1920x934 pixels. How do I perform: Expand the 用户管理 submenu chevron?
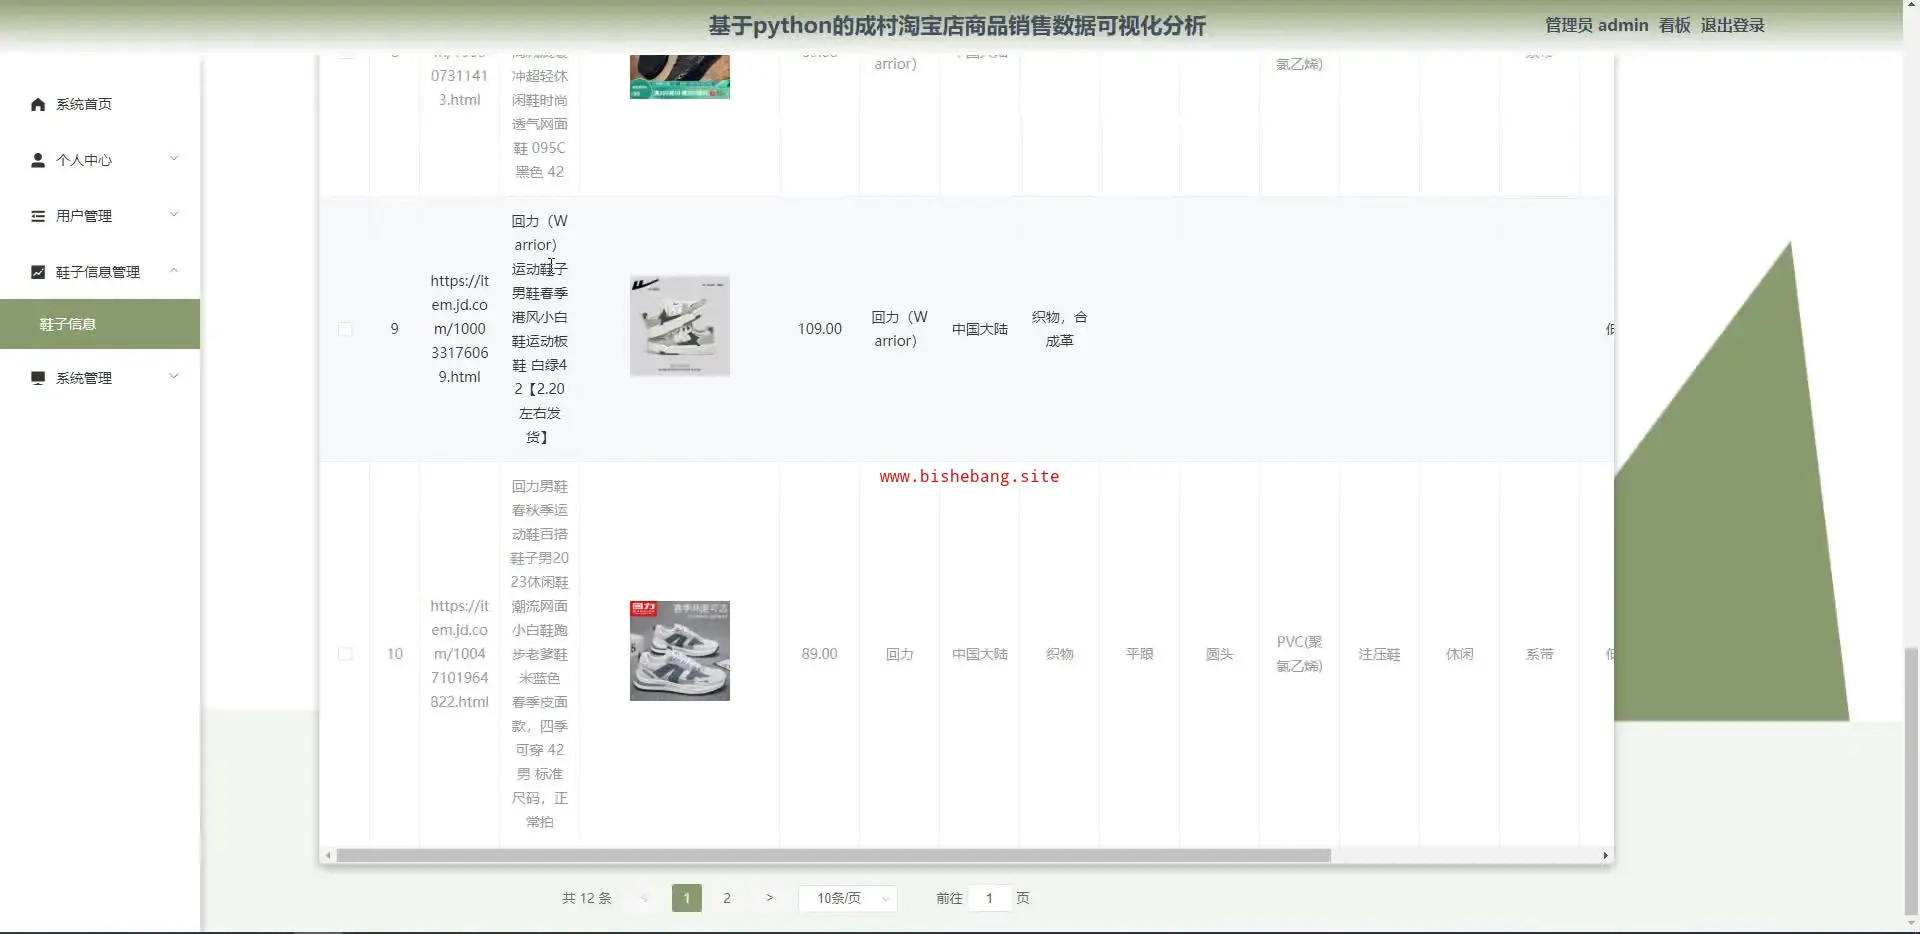pyautogui.click(x=174, y=215)
